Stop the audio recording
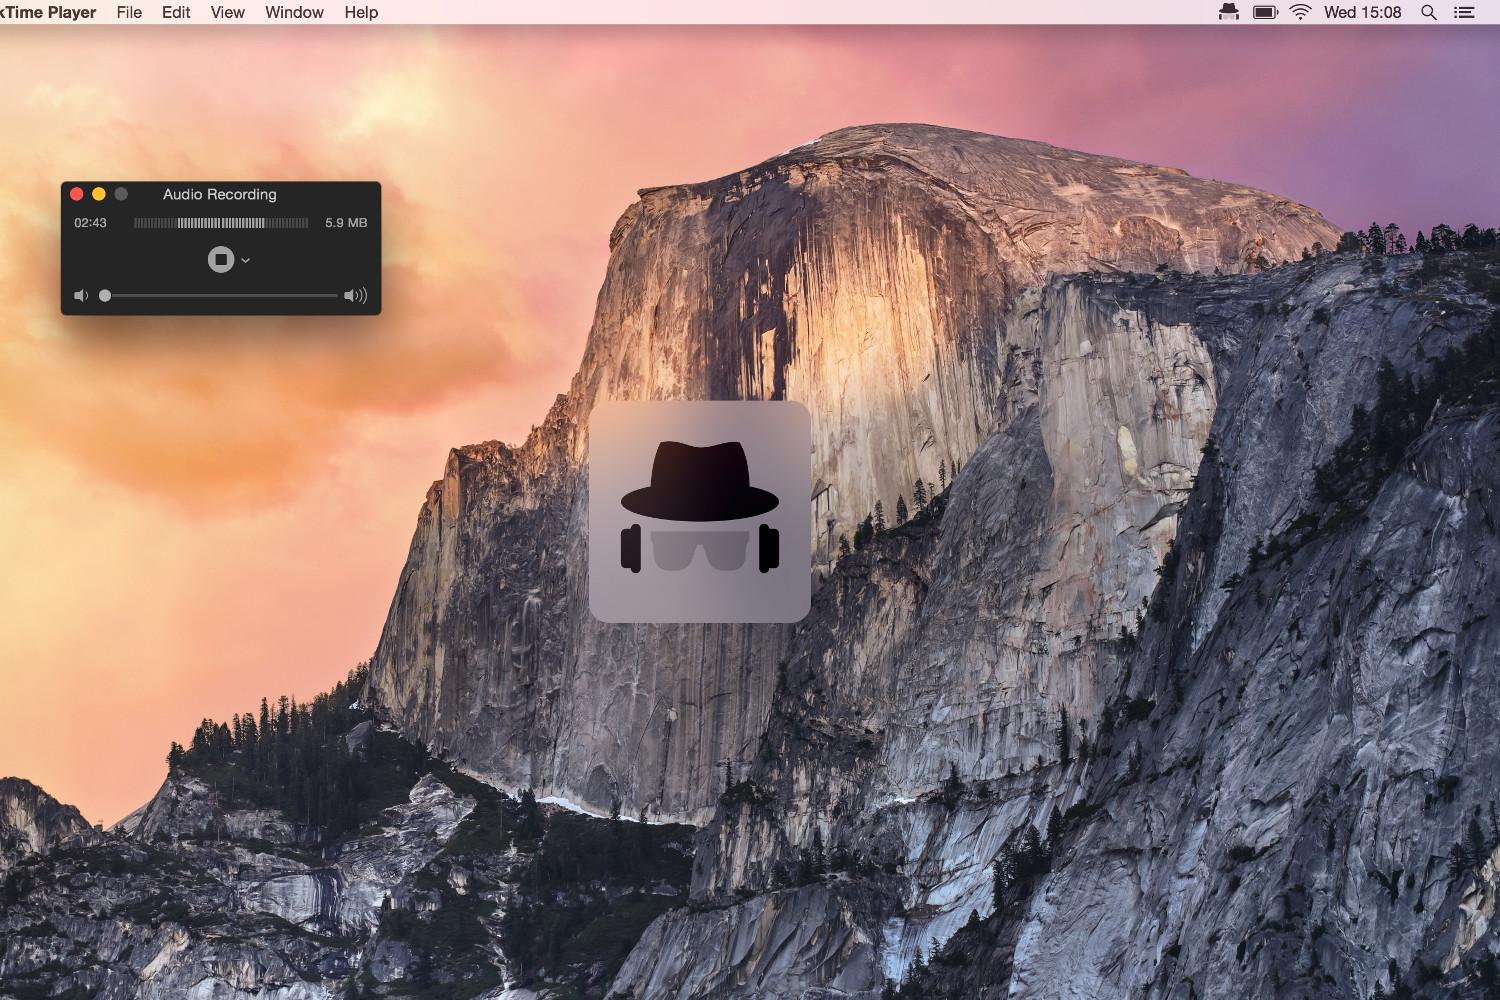1500x1000 pixels. pos(220,260)
